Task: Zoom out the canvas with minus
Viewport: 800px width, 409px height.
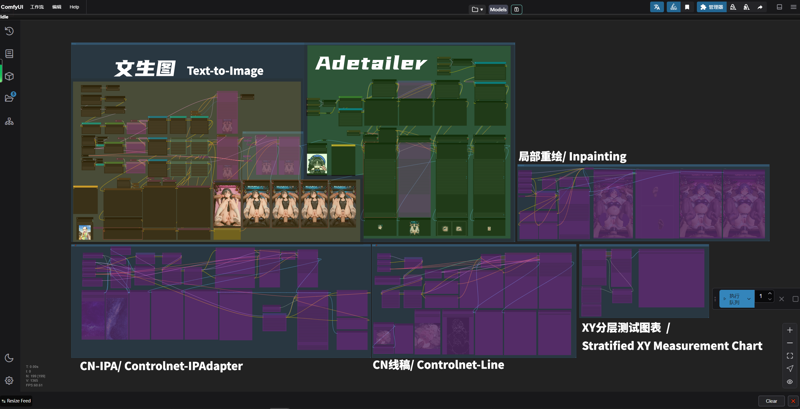Action: click(x=790, y=343)
